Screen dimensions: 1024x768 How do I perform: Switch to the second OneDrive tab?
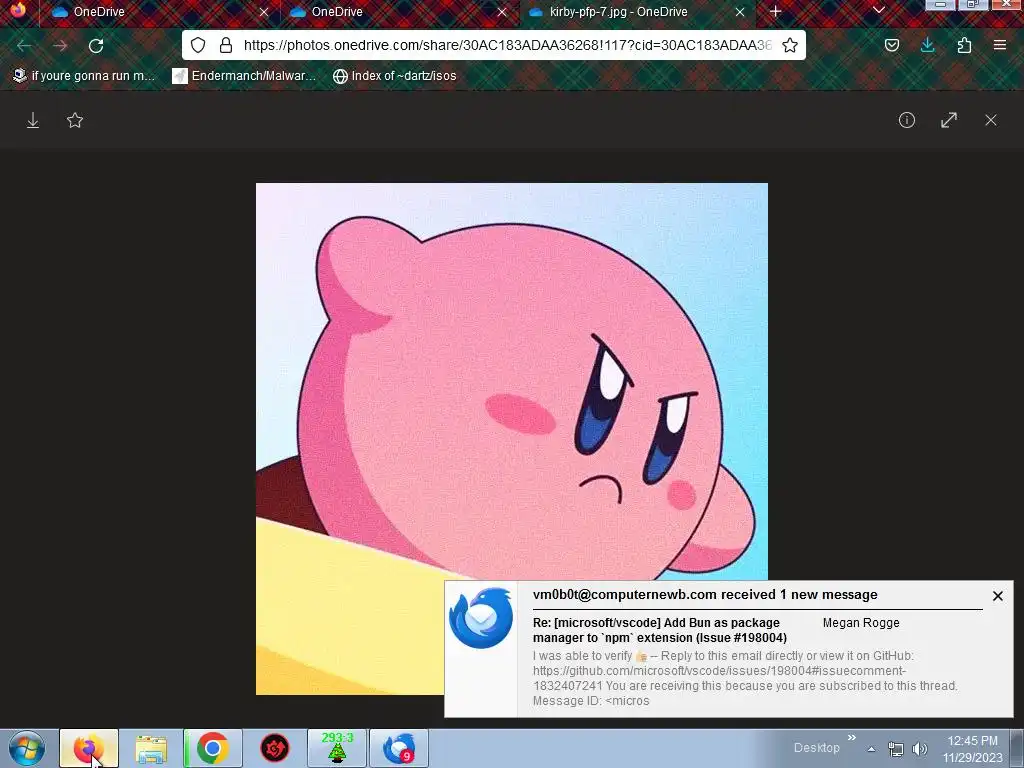pyautogui.click(x=398, y=12)
